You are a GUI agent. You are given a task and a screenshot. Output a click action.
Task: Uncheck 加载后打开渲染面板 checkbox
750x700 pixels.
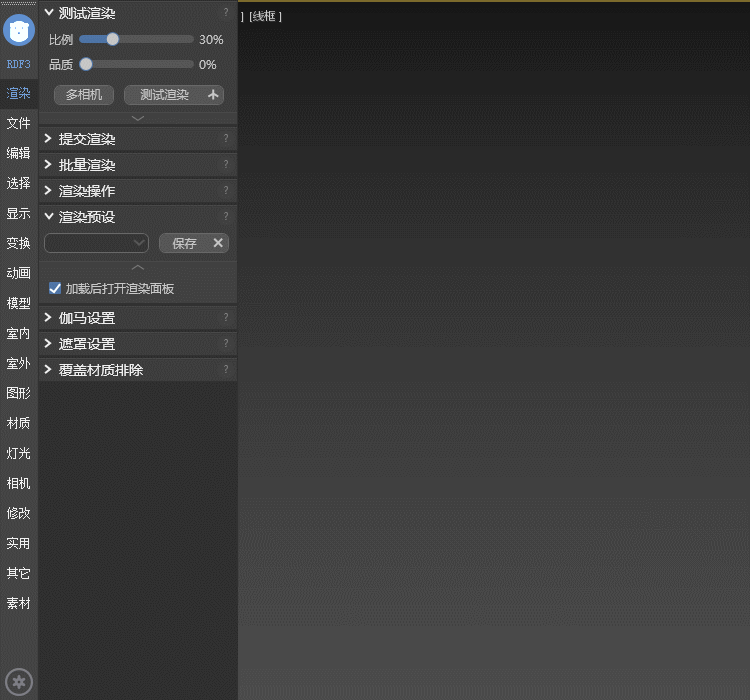(x=55, y=288)
